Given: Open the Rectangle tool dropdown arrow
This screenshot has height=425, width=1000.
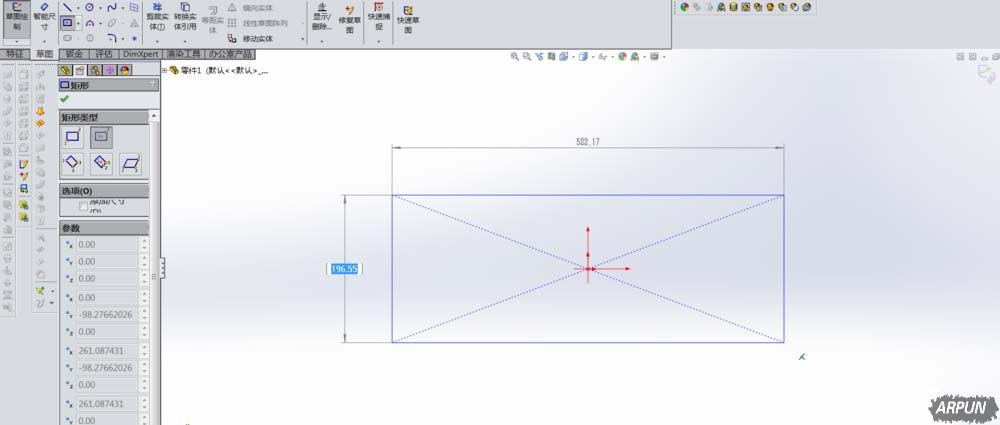Looking at the screenshot, I should pyautogui.click(x=78, y=24).
